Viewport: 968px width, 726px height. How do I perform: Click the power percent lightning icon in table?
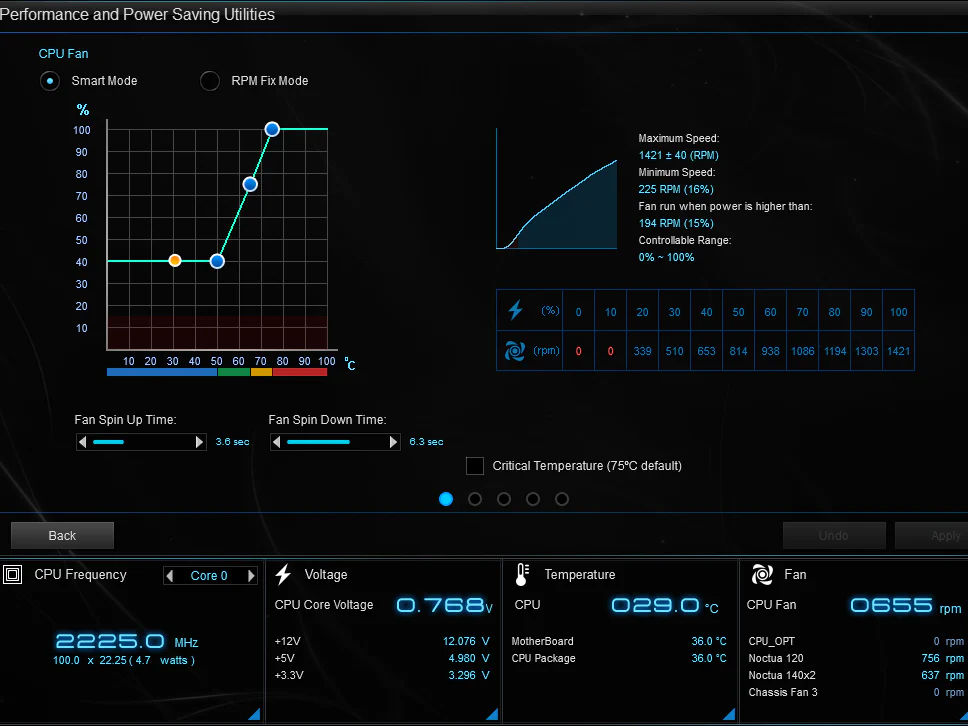(516, 311)
